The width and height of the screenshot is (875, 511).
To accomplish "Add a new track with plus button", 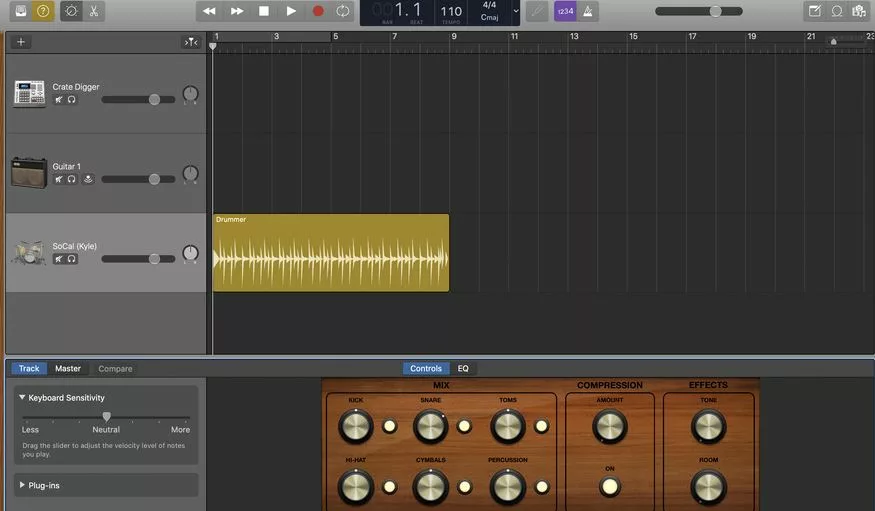I will point(21,42).
